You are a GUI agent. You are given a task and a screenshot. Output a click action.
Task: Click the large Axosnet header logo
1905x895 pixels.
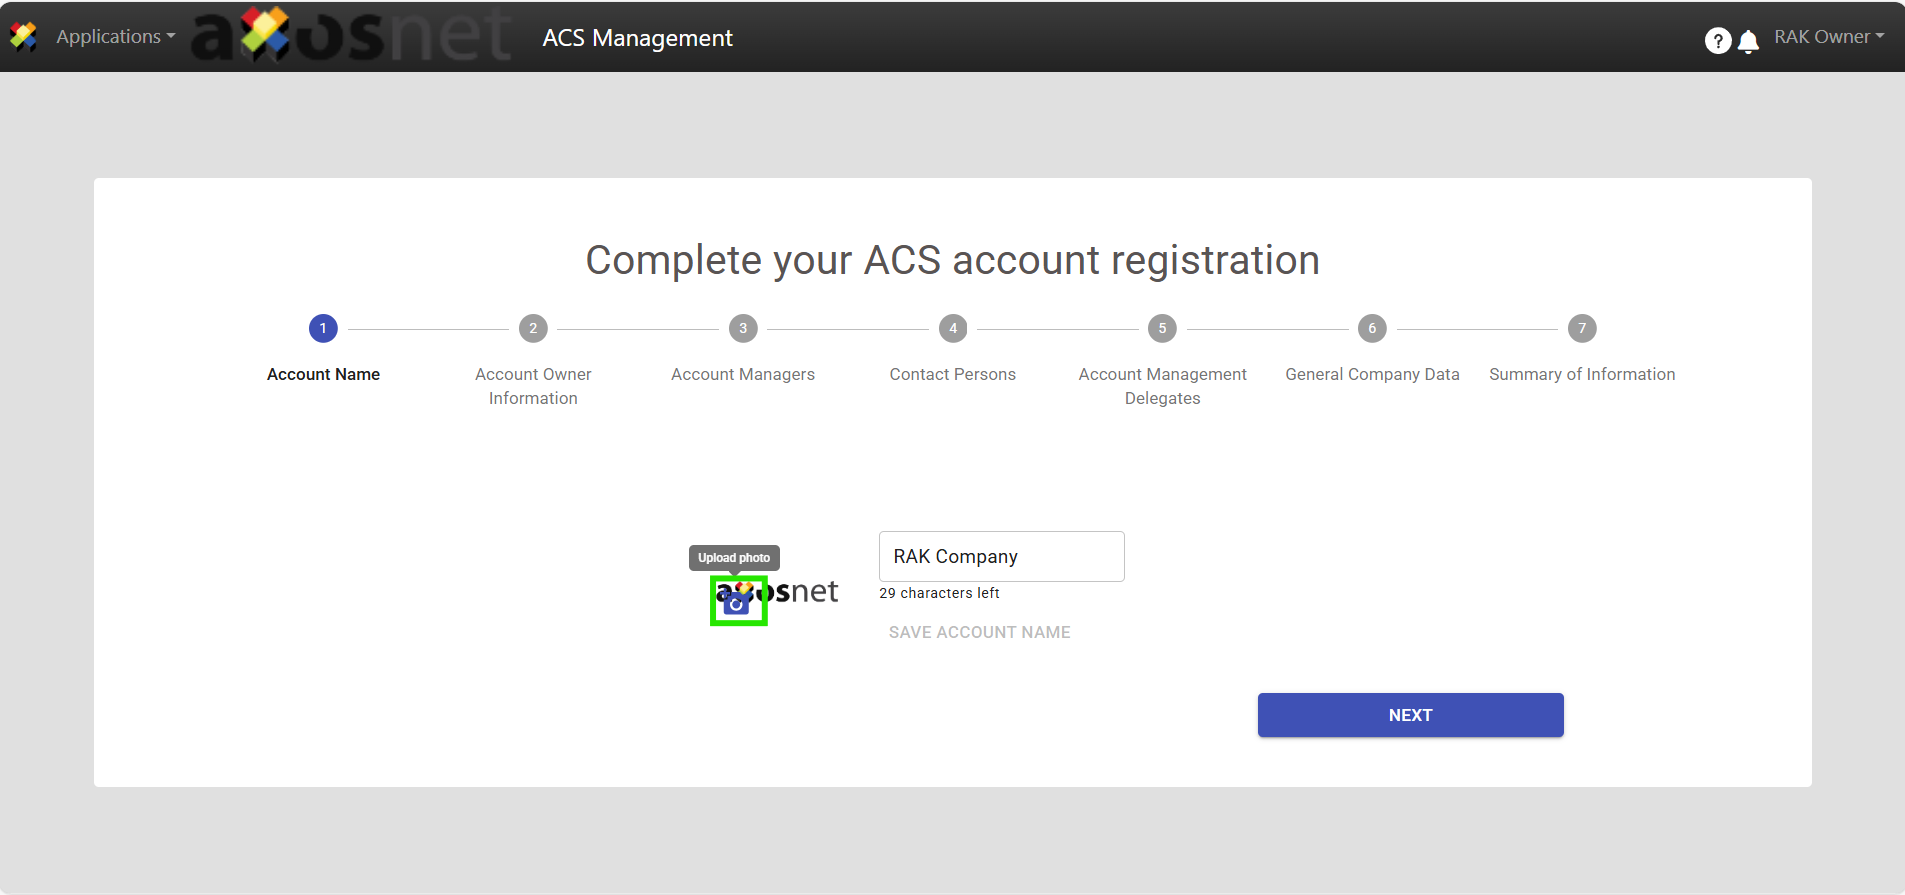352,35
